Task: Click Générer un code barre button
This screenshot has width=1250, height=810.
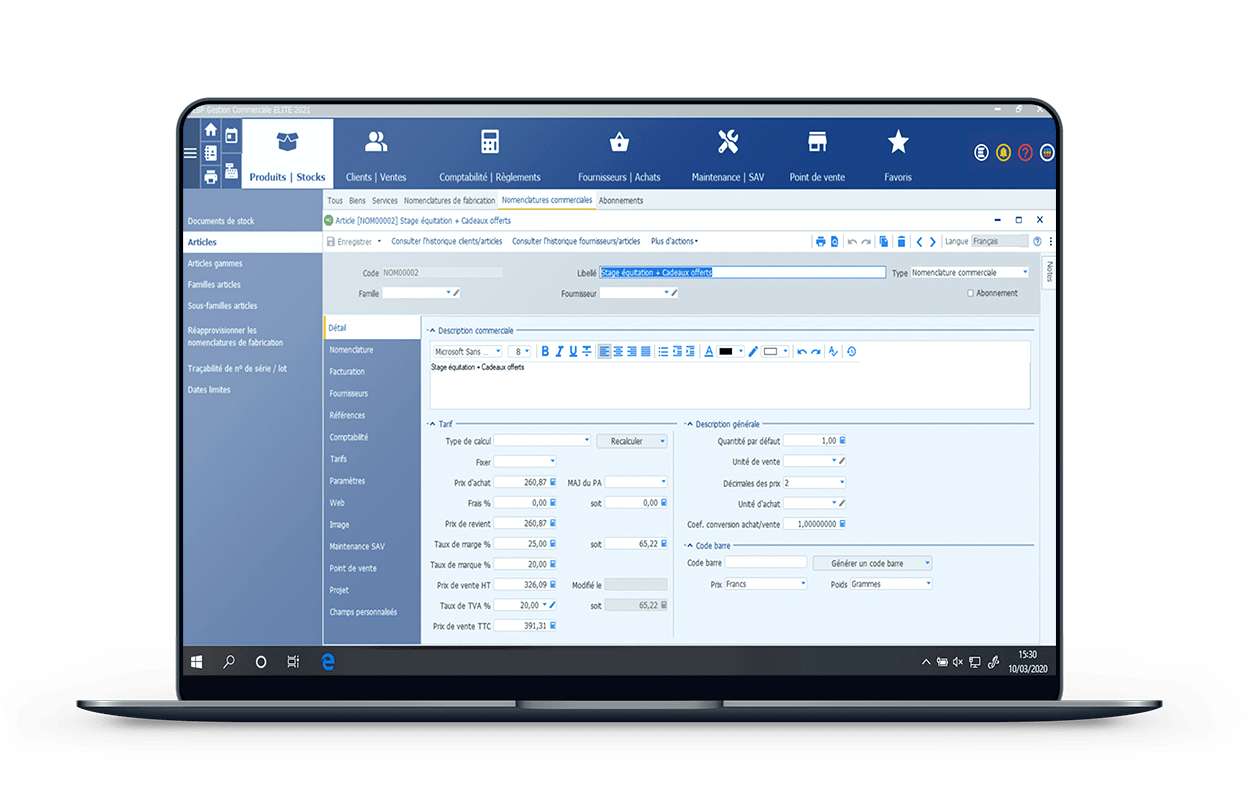Action: coord(872,563)
